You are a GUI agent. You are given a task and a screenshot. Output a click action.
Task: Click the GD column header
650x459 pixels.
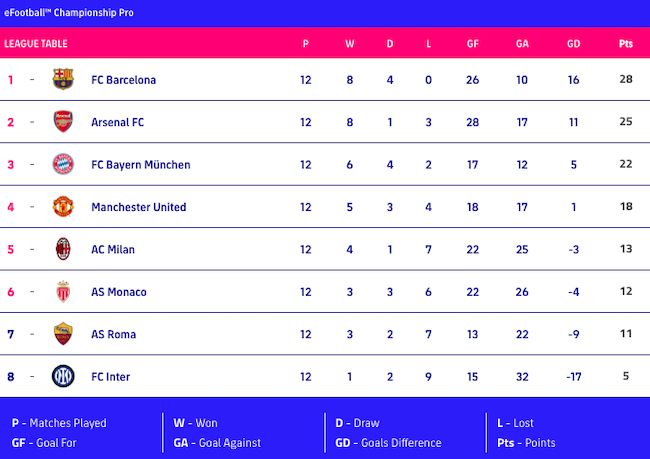point(573,44)
